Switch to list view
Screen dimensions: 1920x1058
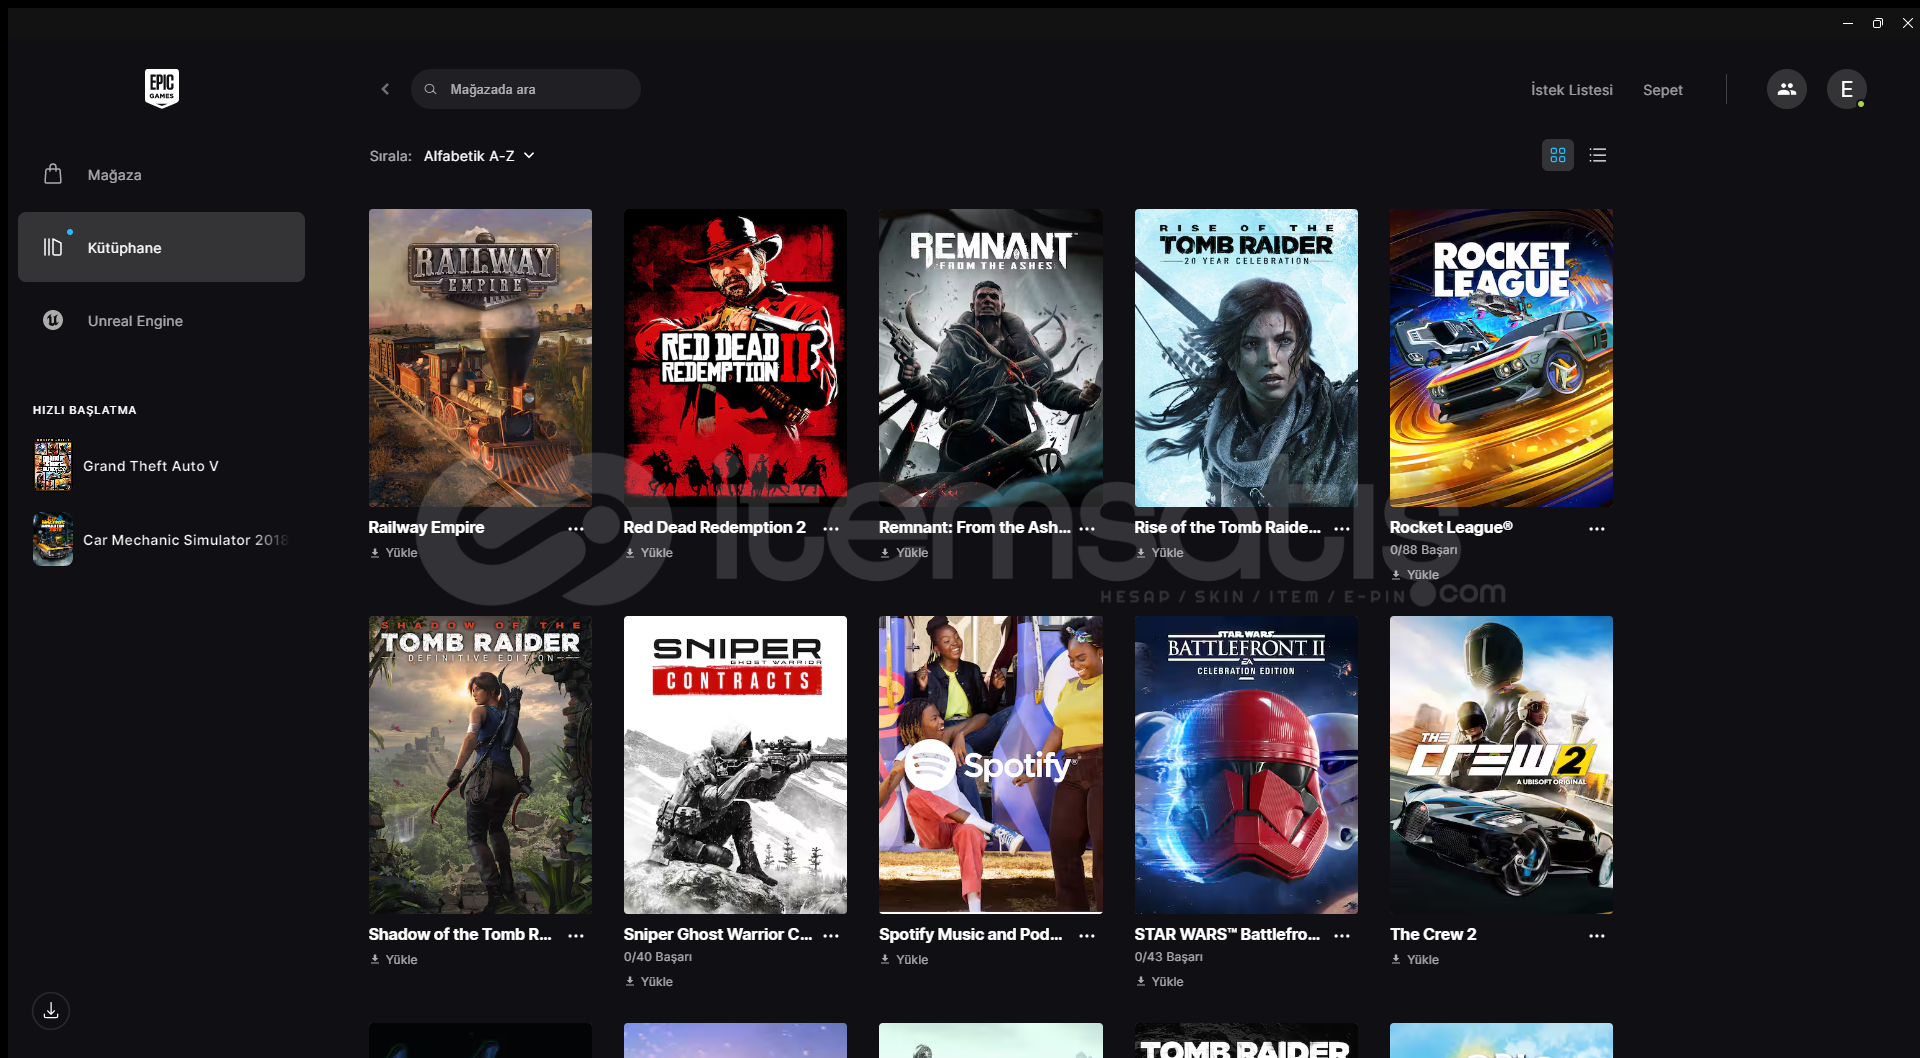click(1597, 155)
